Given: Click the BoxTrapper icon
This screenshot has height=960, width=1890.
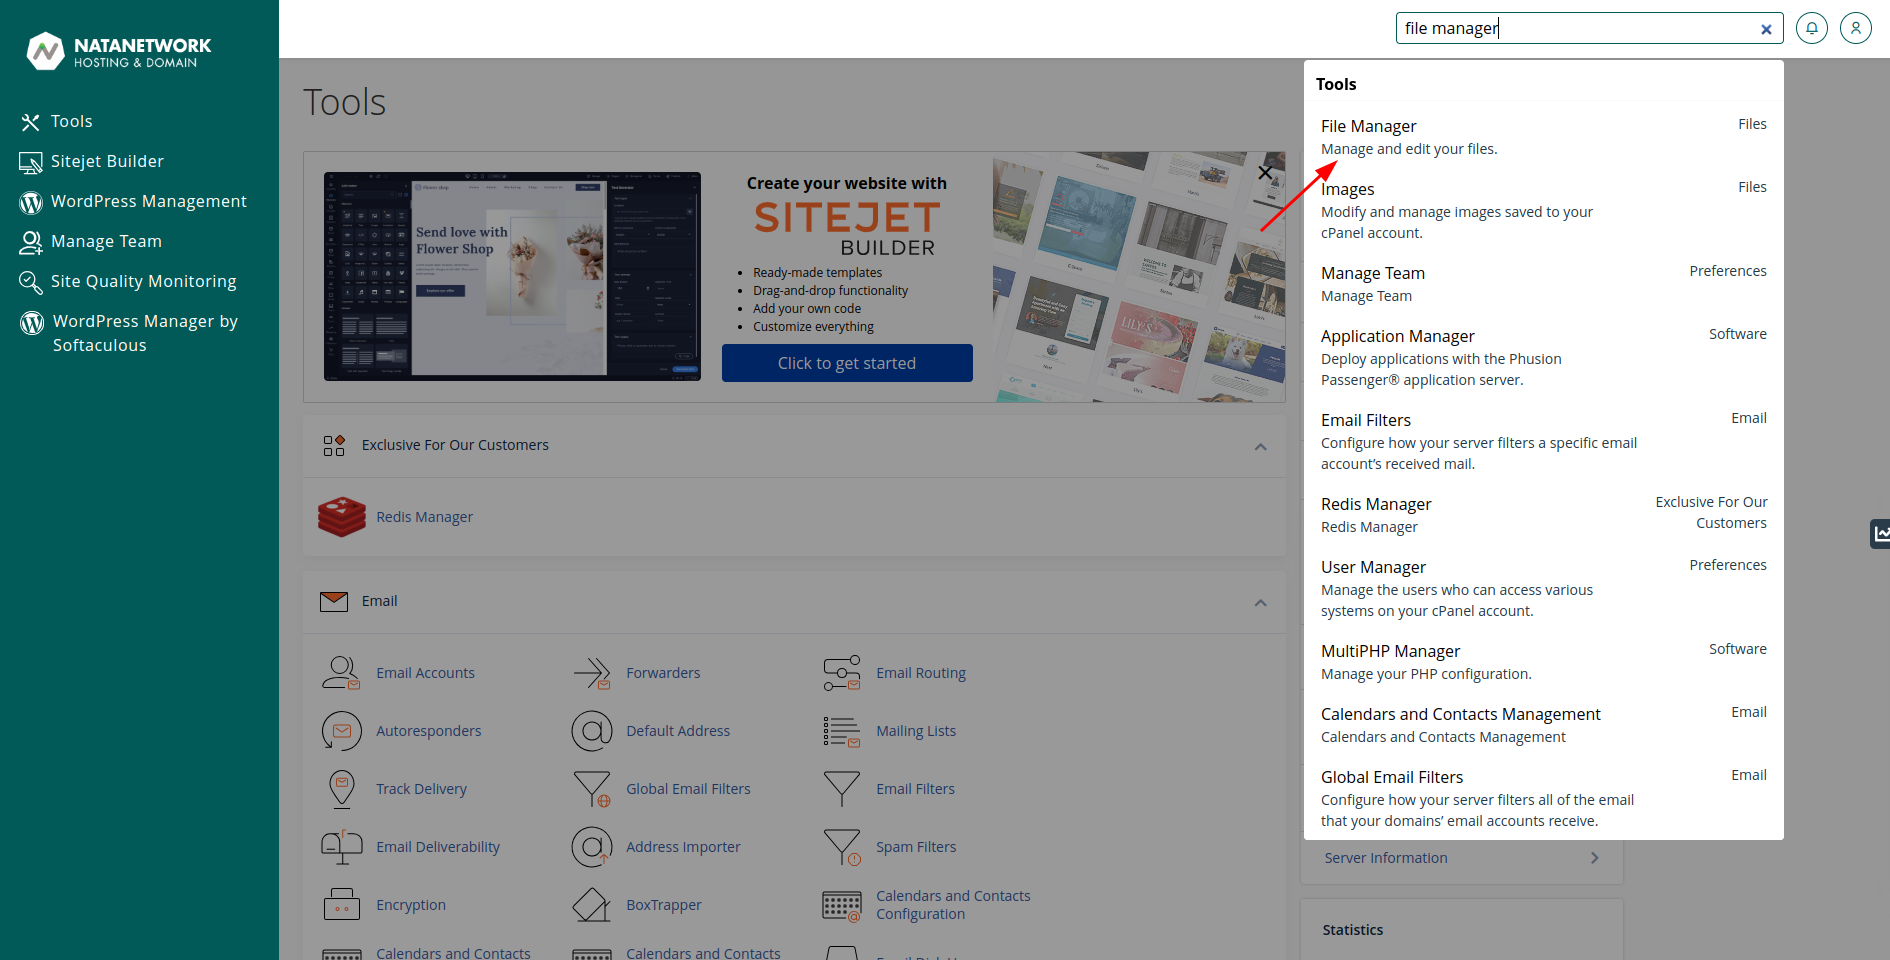Looking at the screenshot, I should [592, 905].
